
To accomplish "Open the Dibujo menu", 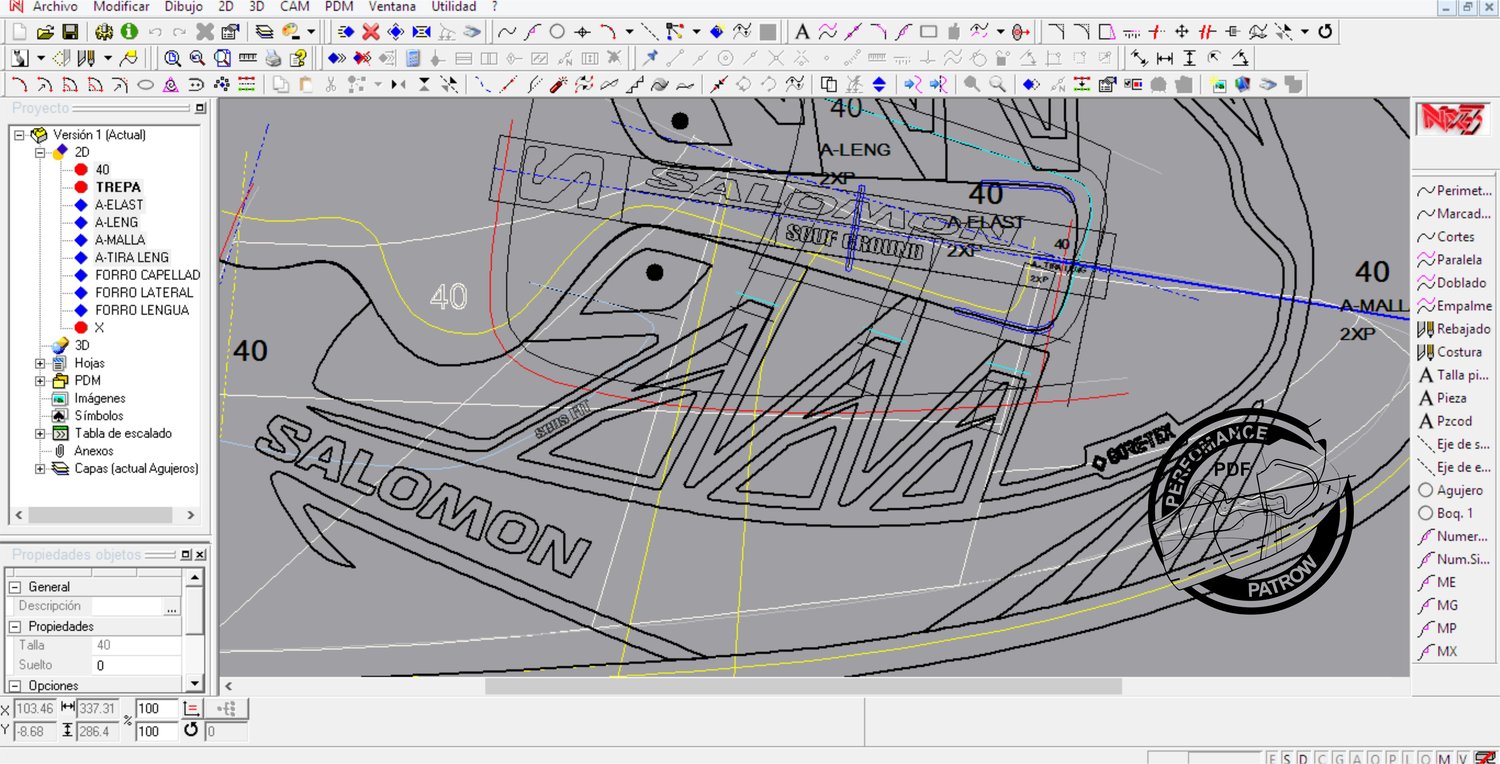I will point(183,7).
